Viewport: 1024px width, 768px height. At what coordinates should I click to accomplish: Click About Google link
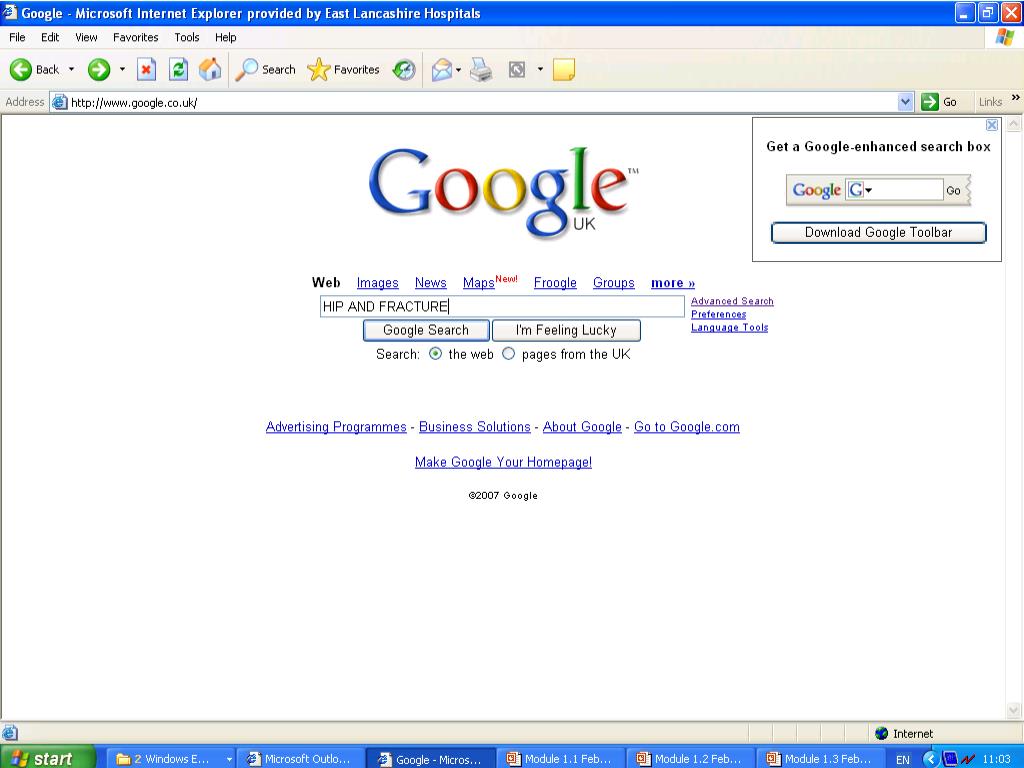click(582, 426)
